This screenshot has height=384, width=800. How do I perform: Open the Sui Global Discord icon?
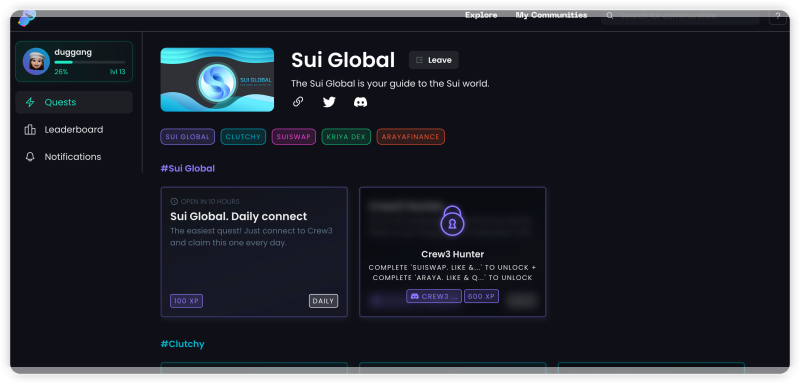(x=360, y=102)
